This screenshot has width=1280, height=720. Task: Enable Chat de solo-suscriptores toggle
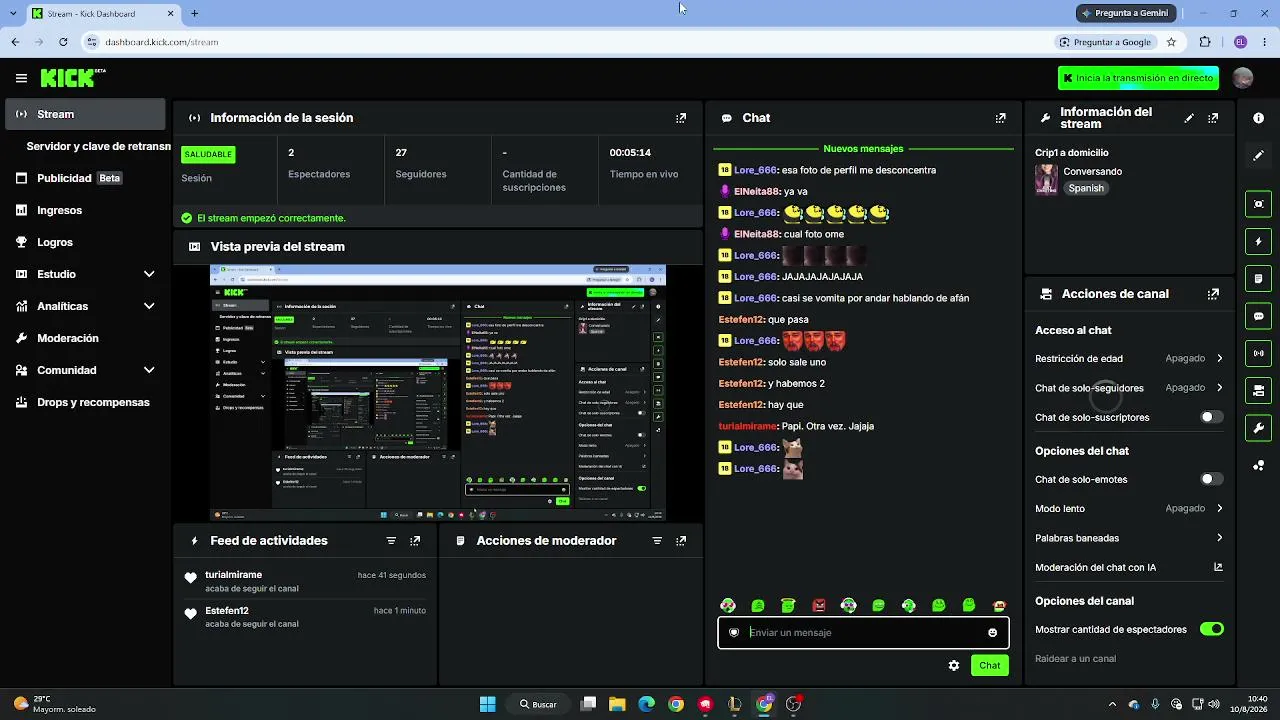(1211, 418)
